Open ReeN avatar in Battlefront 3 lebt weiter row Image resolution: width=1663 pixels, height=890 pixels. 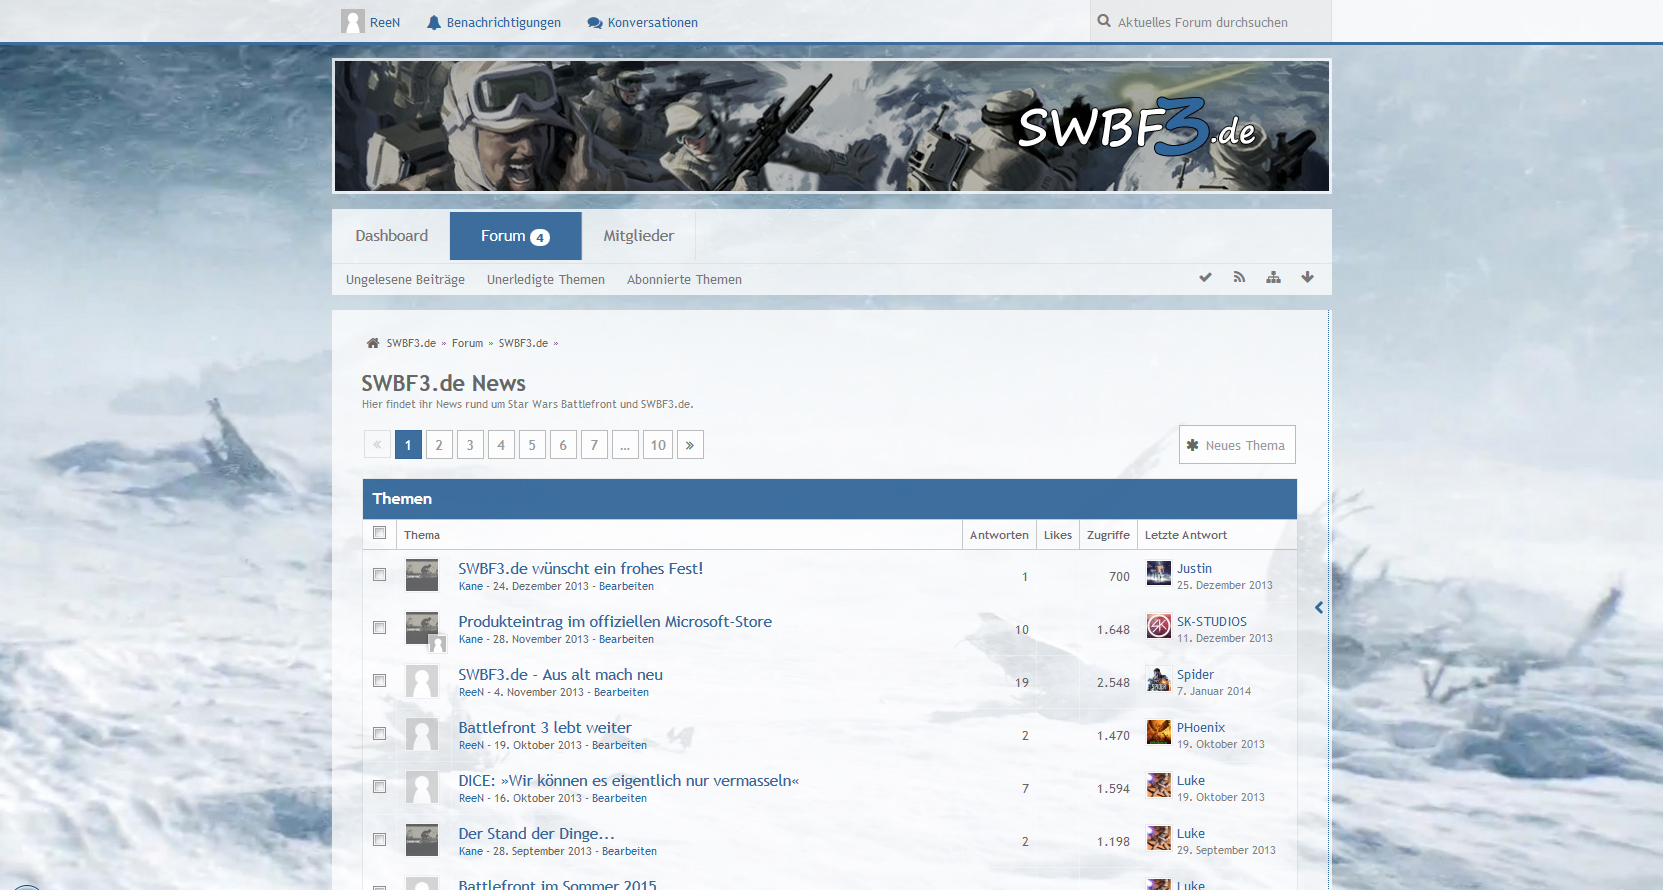(422, 734)
